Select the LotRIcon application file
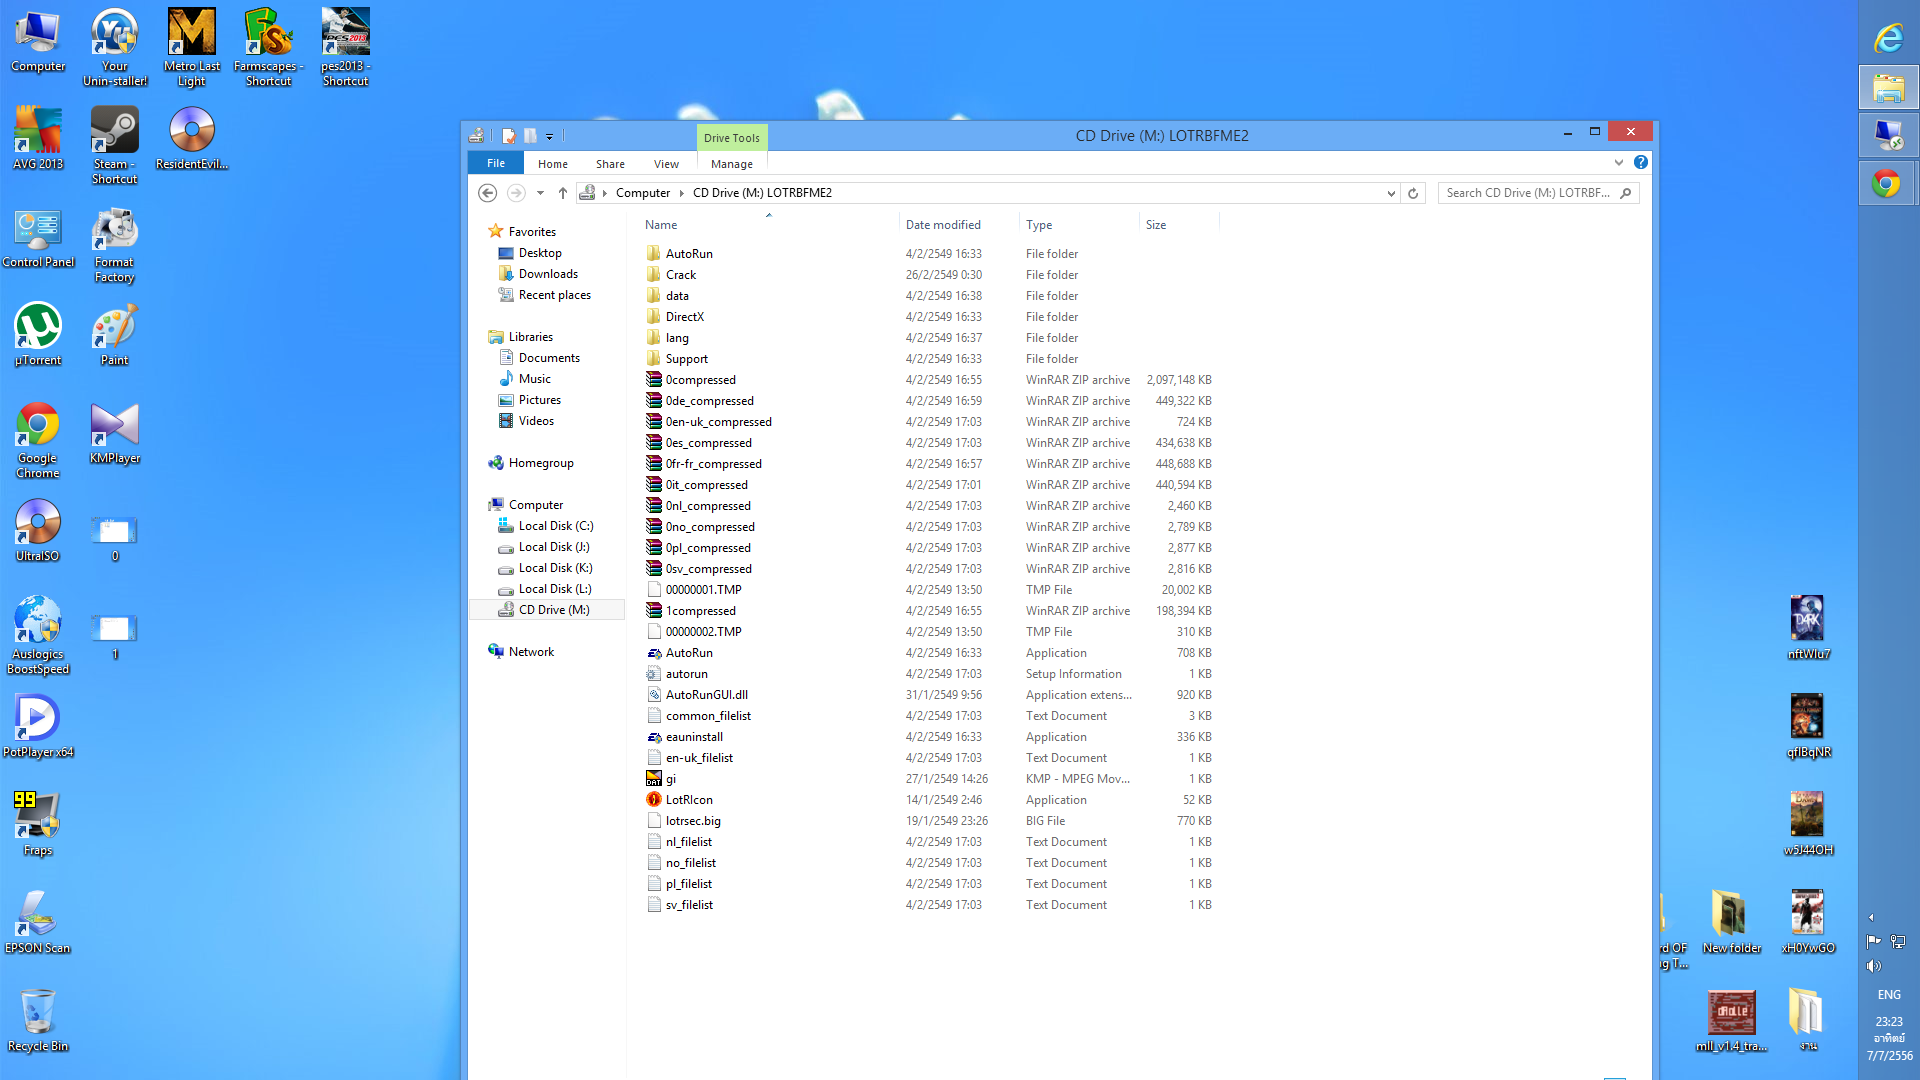The image size is (1920, 1080). click(x=689, y=800)
